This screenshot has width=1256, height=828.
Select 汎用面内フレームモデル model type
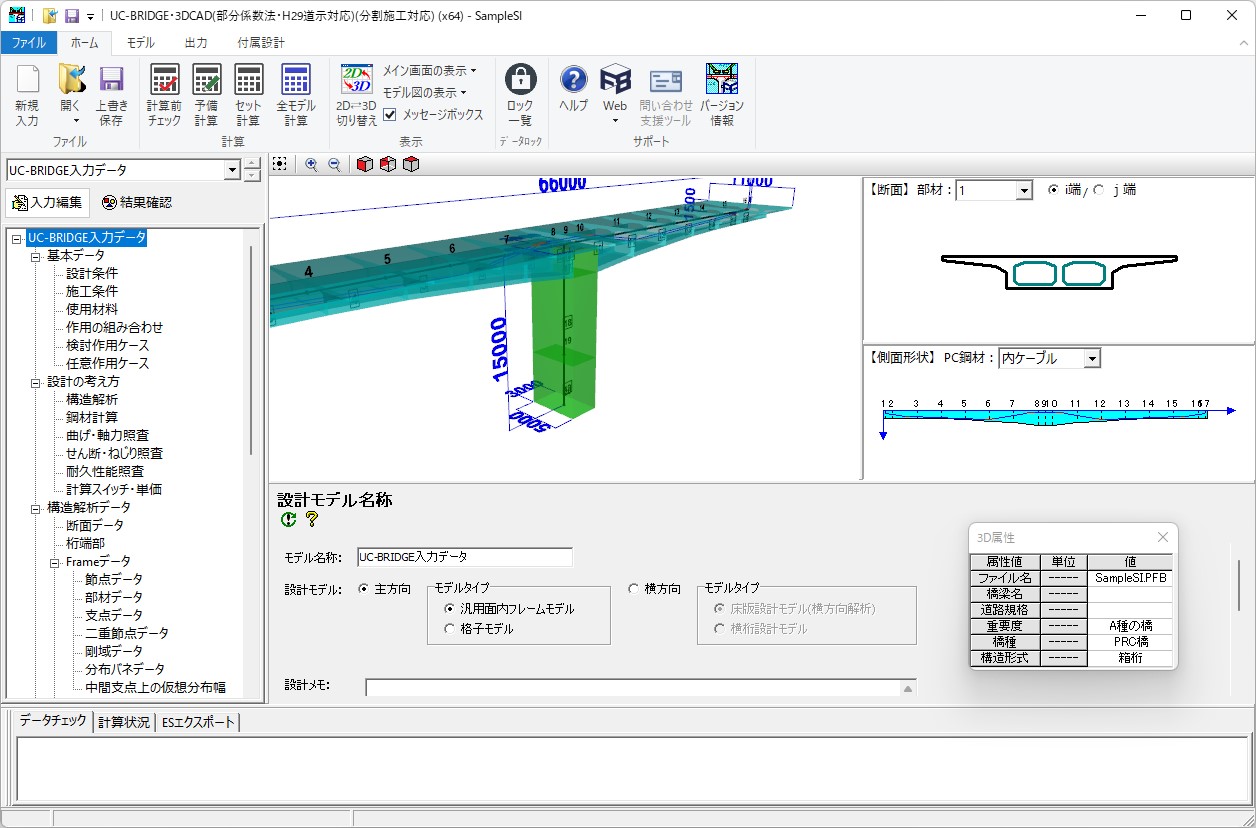(450, 609)
